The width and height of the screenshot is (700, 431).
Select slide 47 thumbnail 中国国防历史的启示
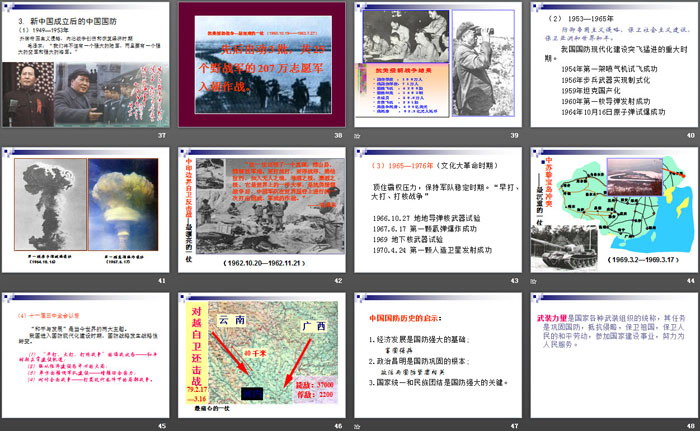[x=438, y=356]
